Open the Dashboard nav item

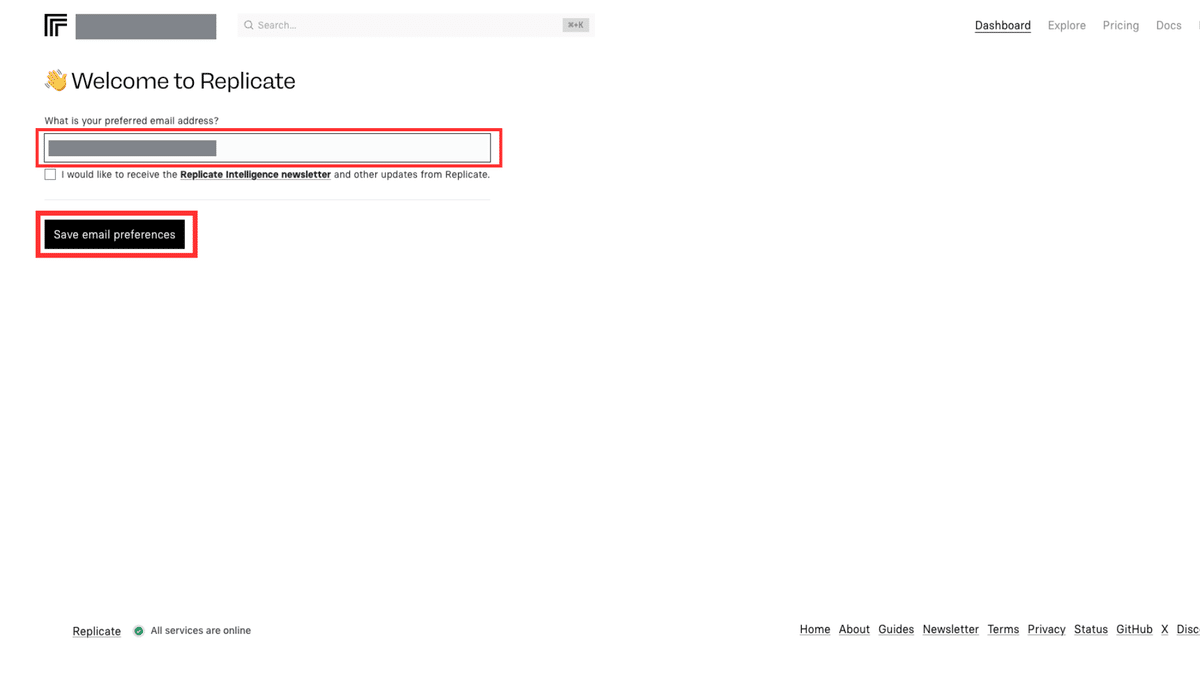coord(1003,26)
